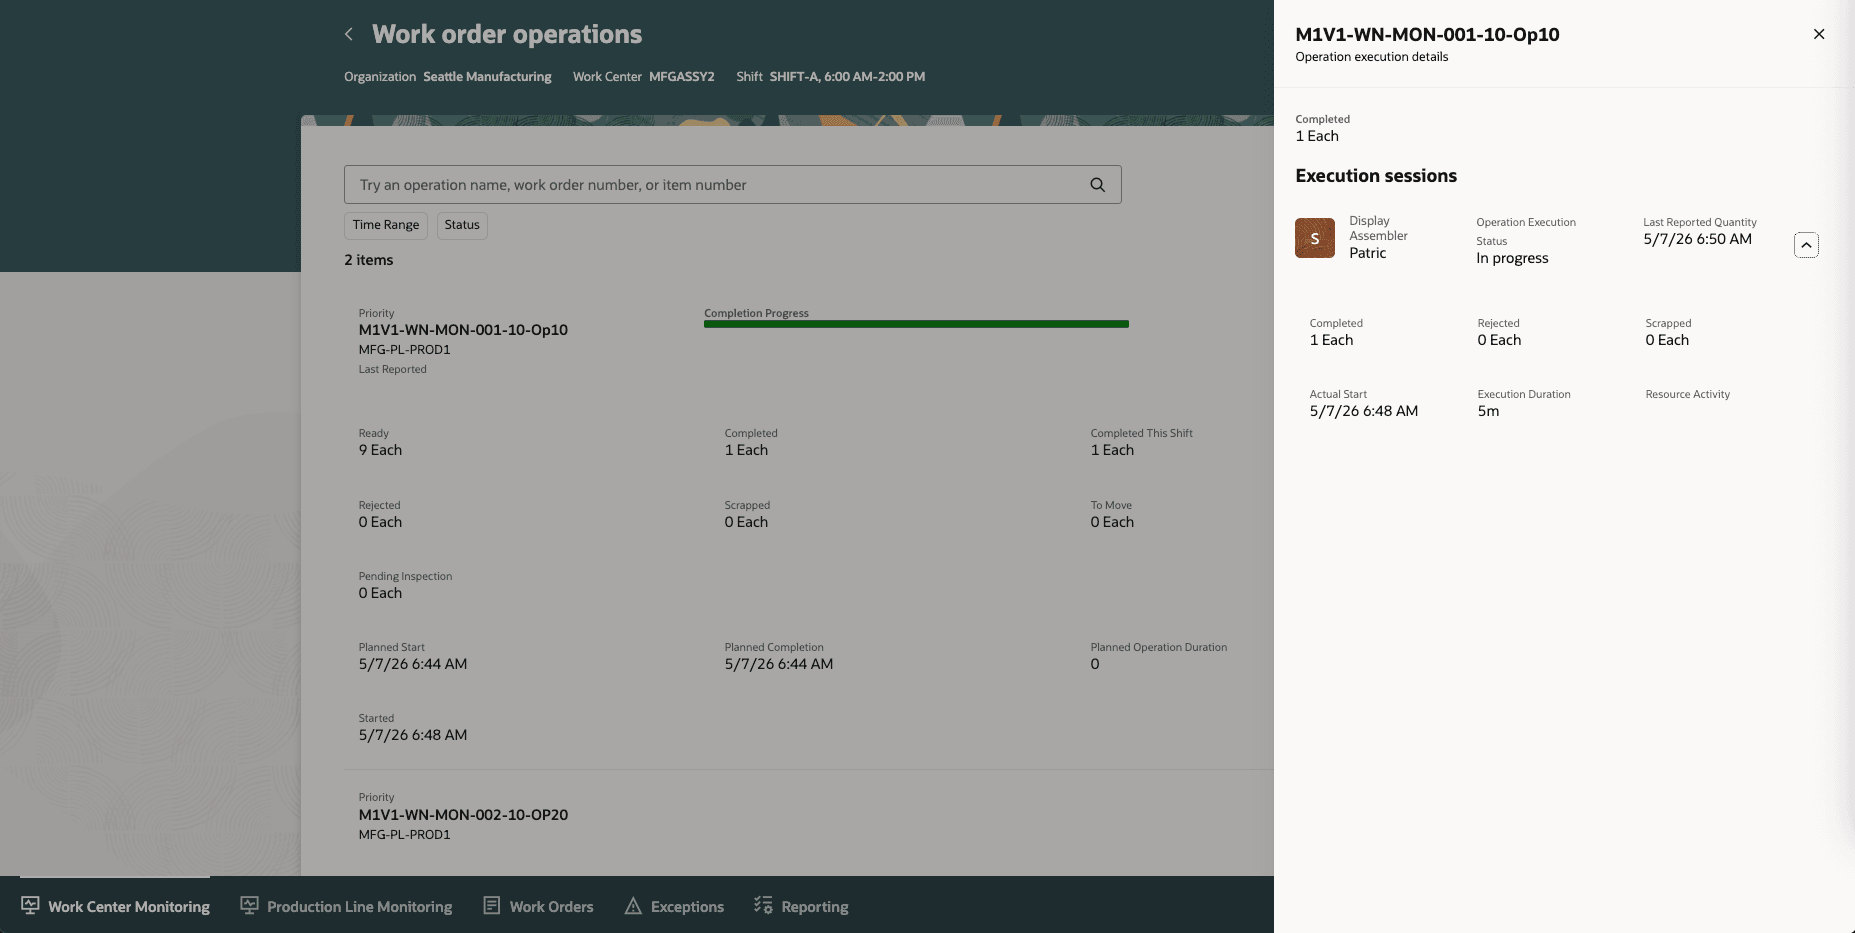Open the Work Center Monitoring tab
Screen dimensions: 1855x933
click(115, 906)
